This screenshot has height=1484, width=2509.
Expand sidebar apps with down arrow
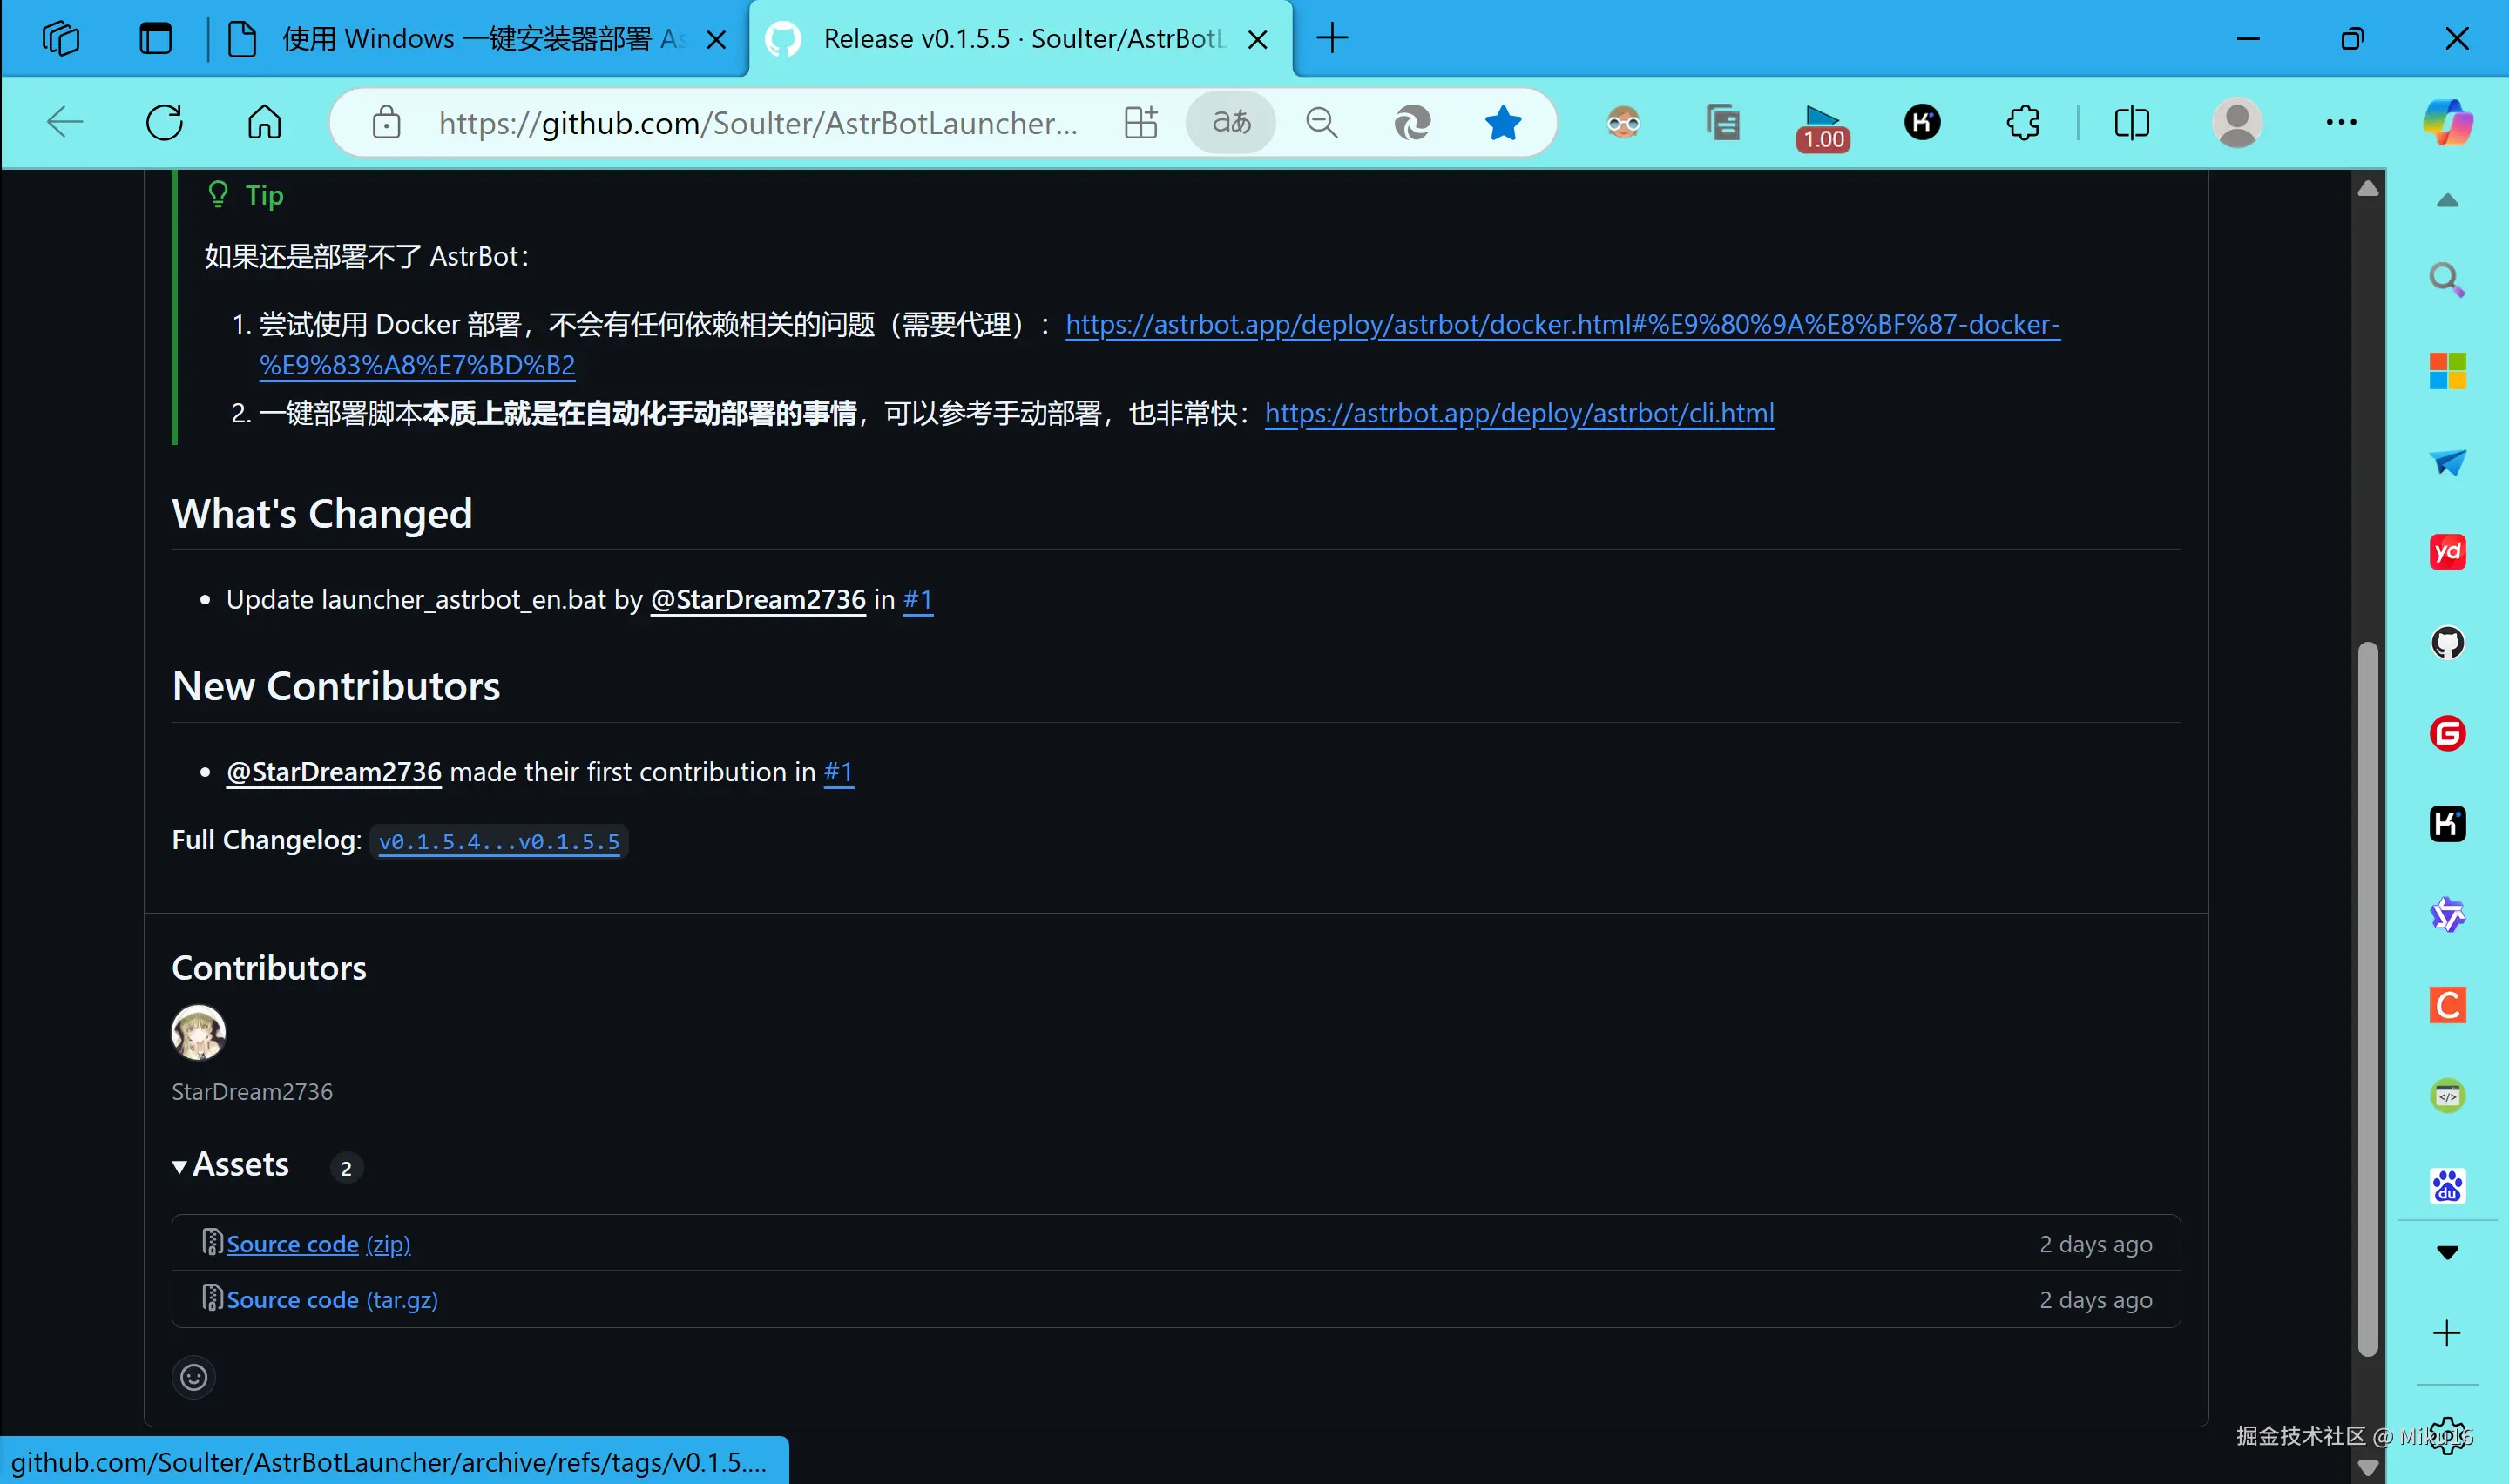(2446, 1253)
